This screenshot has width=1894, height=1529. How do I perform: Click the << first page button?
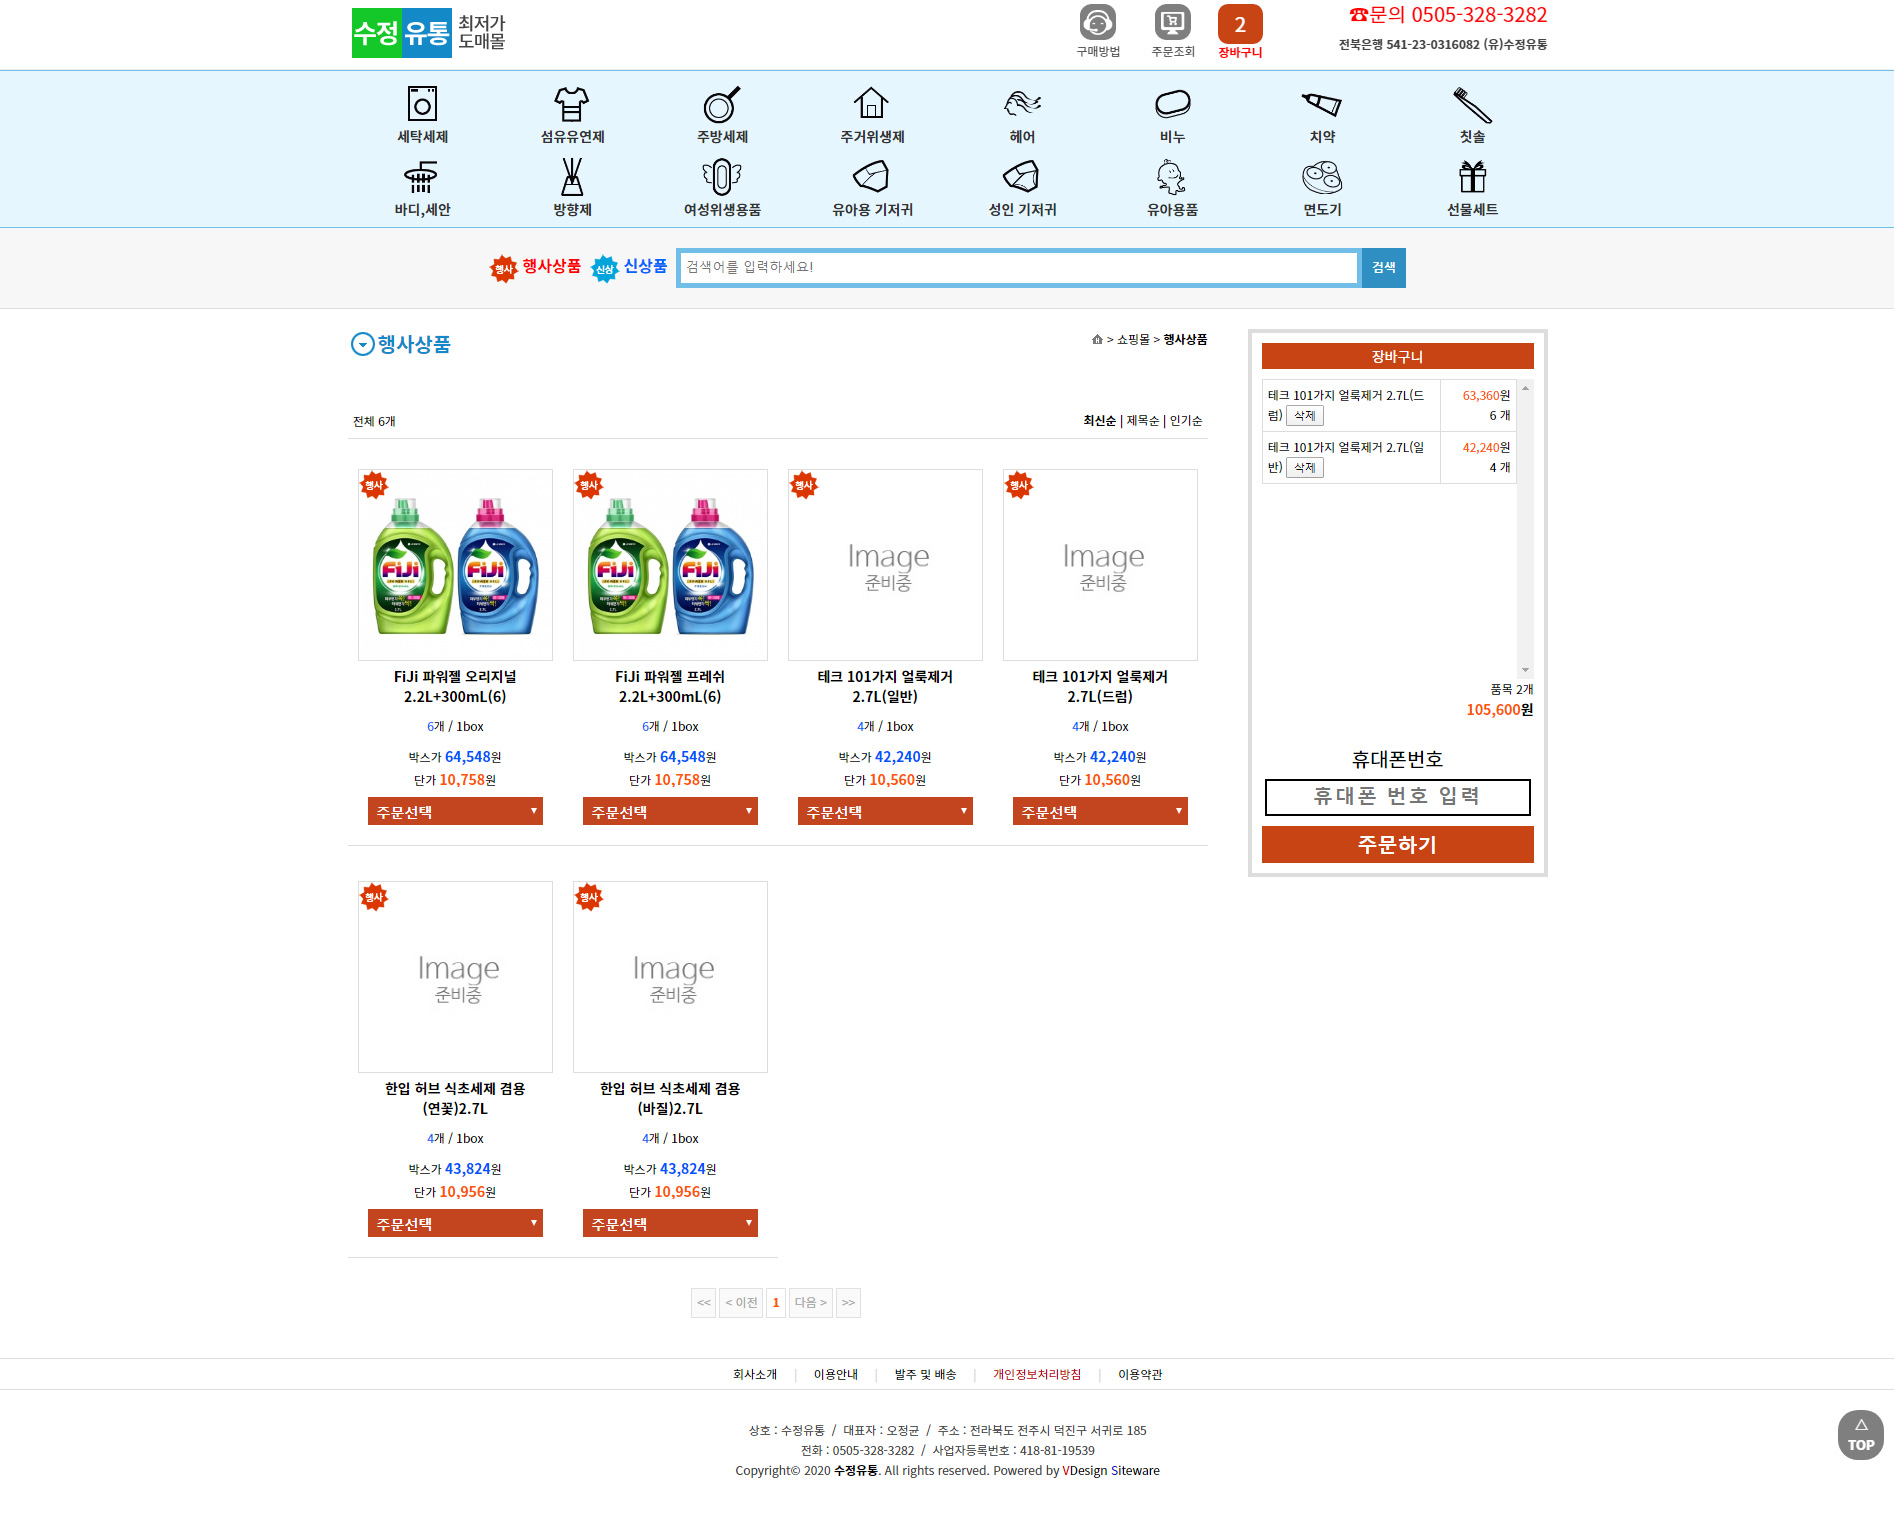704,1303
